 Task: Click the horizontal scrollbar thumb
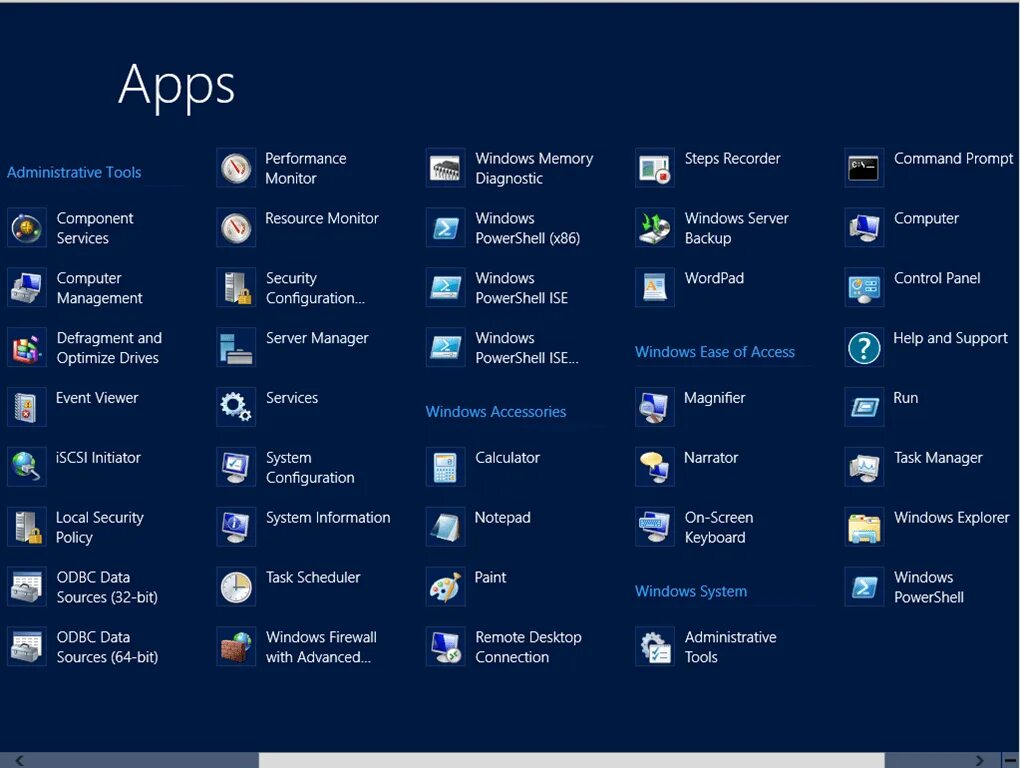[x=572, y=760]
